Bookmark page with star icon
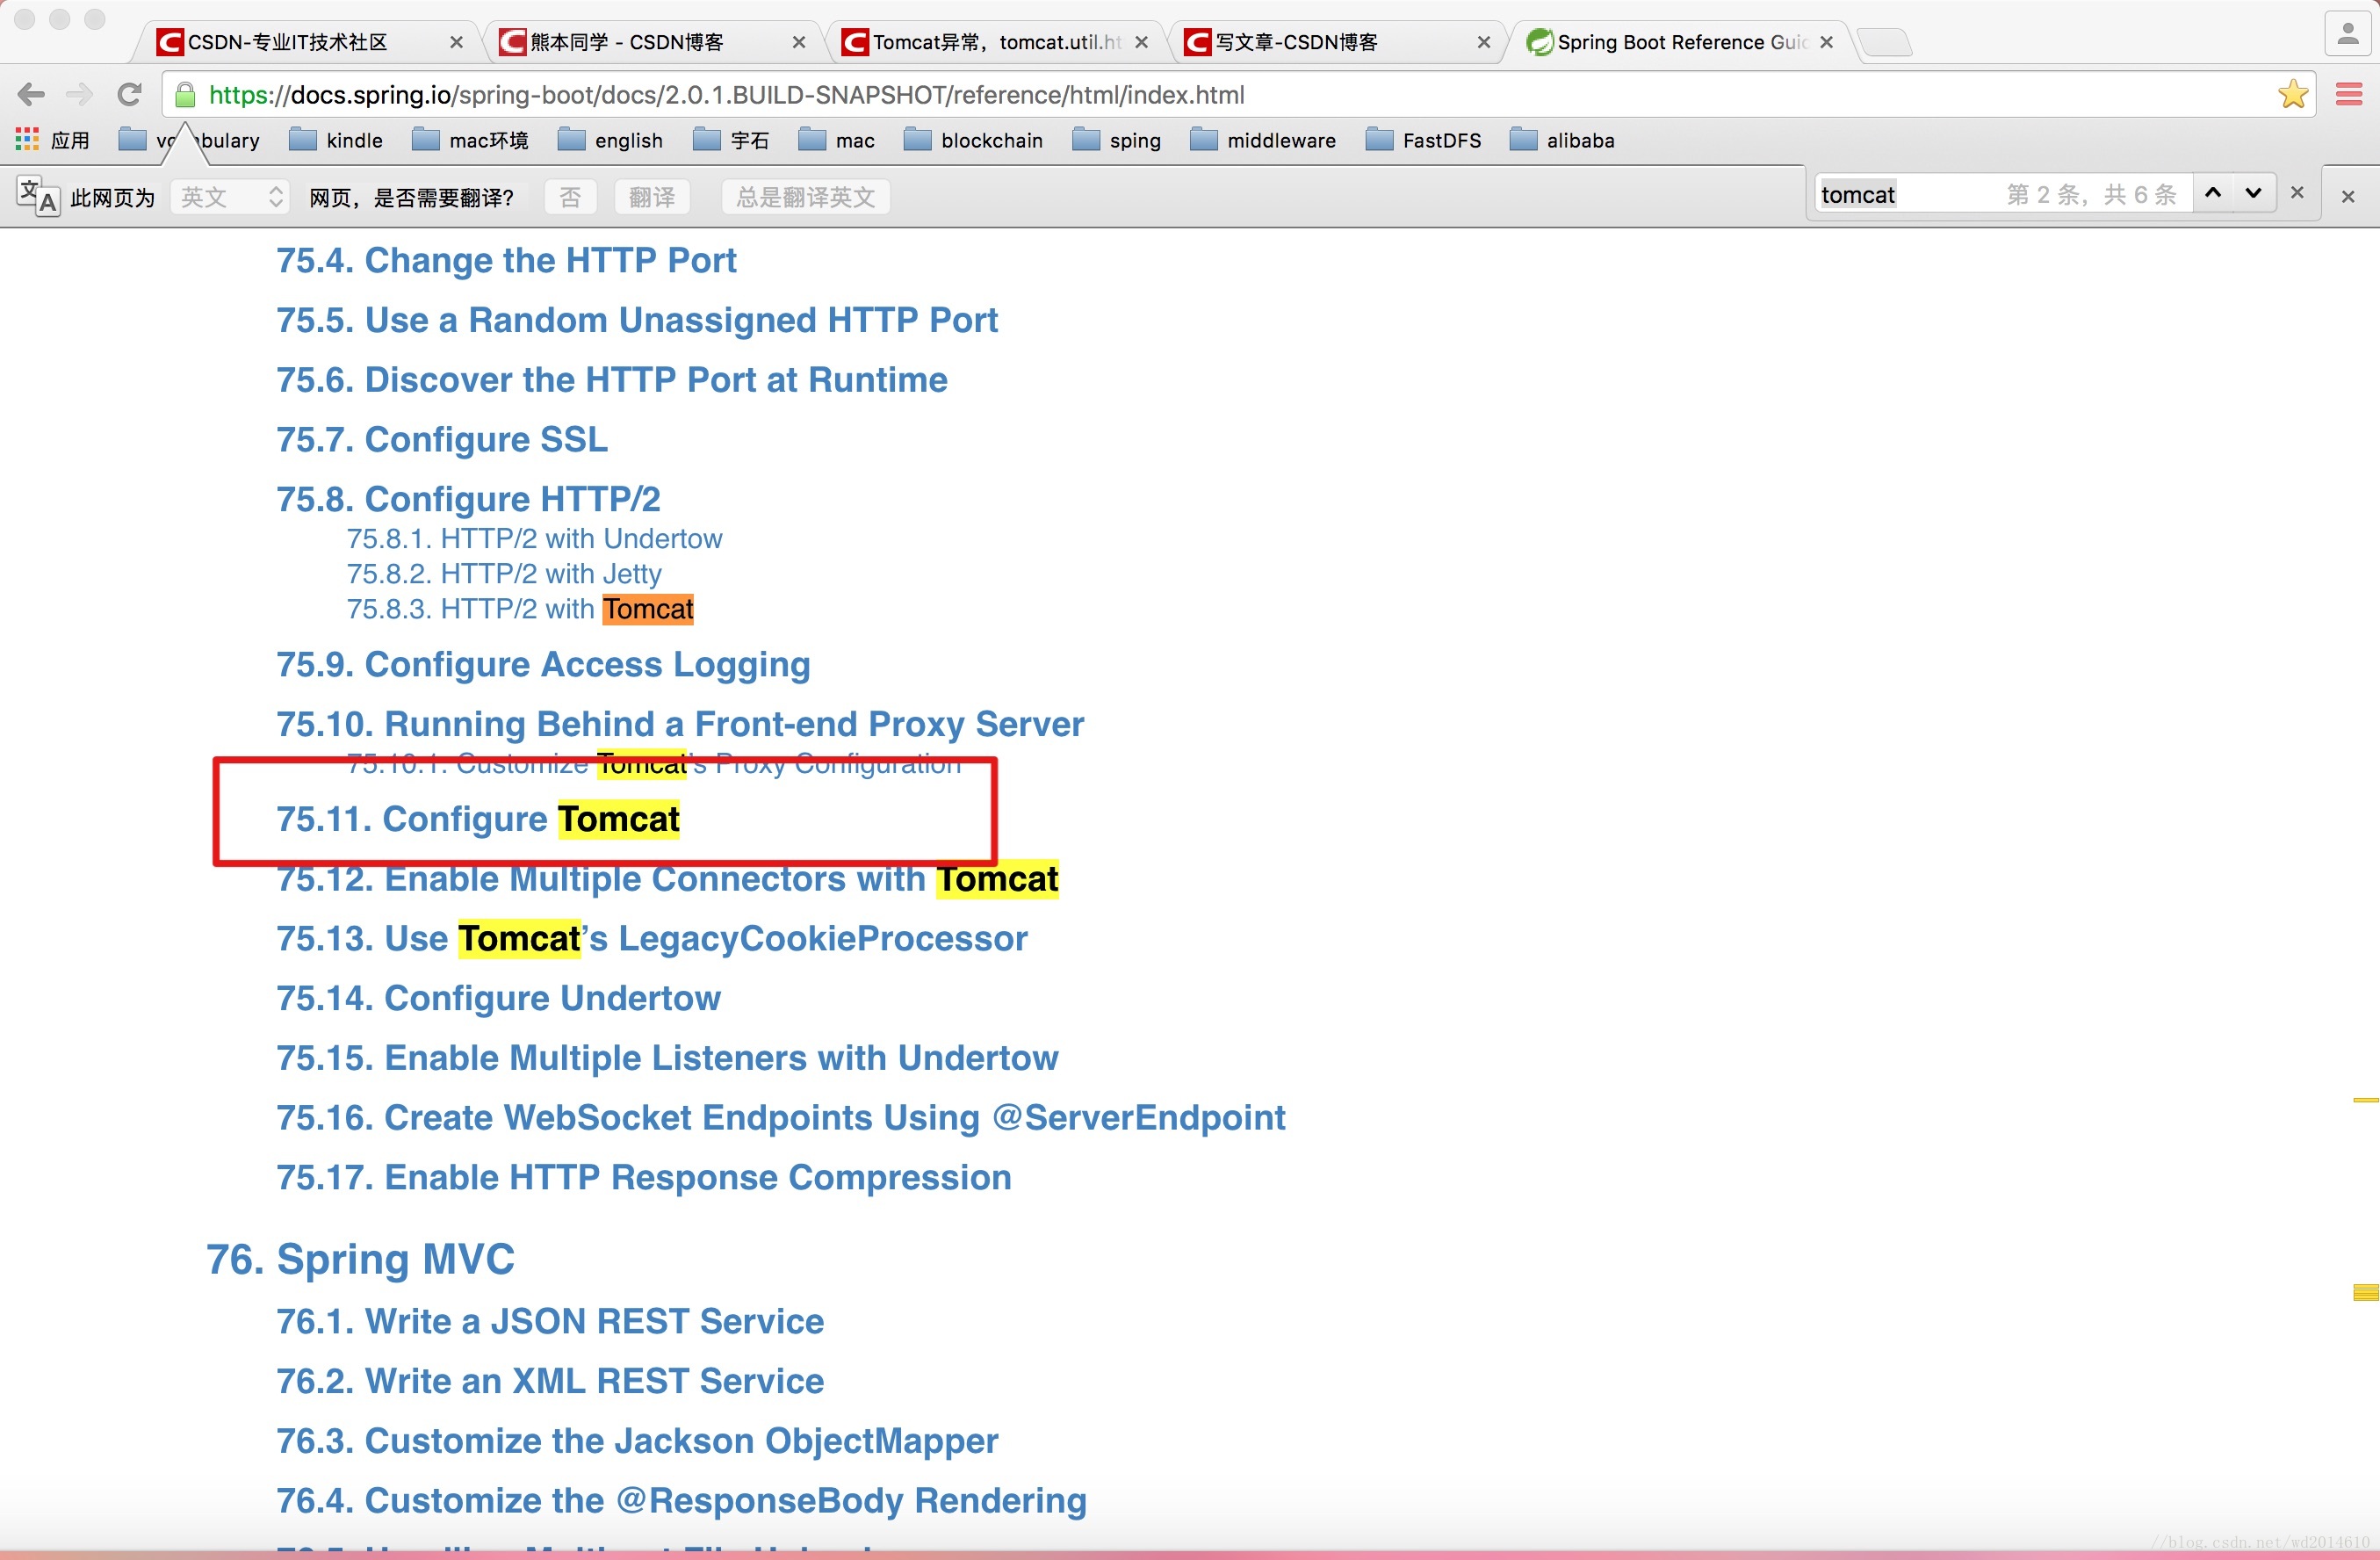Viewport: 2380px width, 1560px height. pyautogui.click(x=2292, y=95)
